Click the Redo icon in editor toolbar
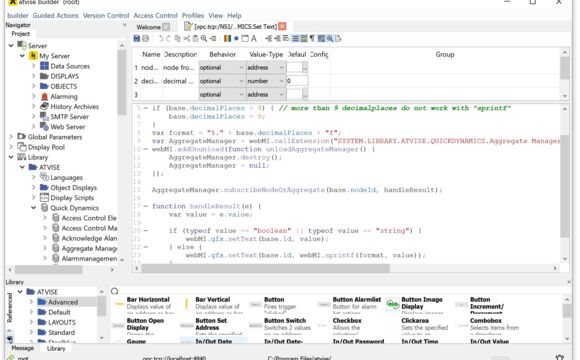This screenshot has height=360, width=580. (169, 38)
